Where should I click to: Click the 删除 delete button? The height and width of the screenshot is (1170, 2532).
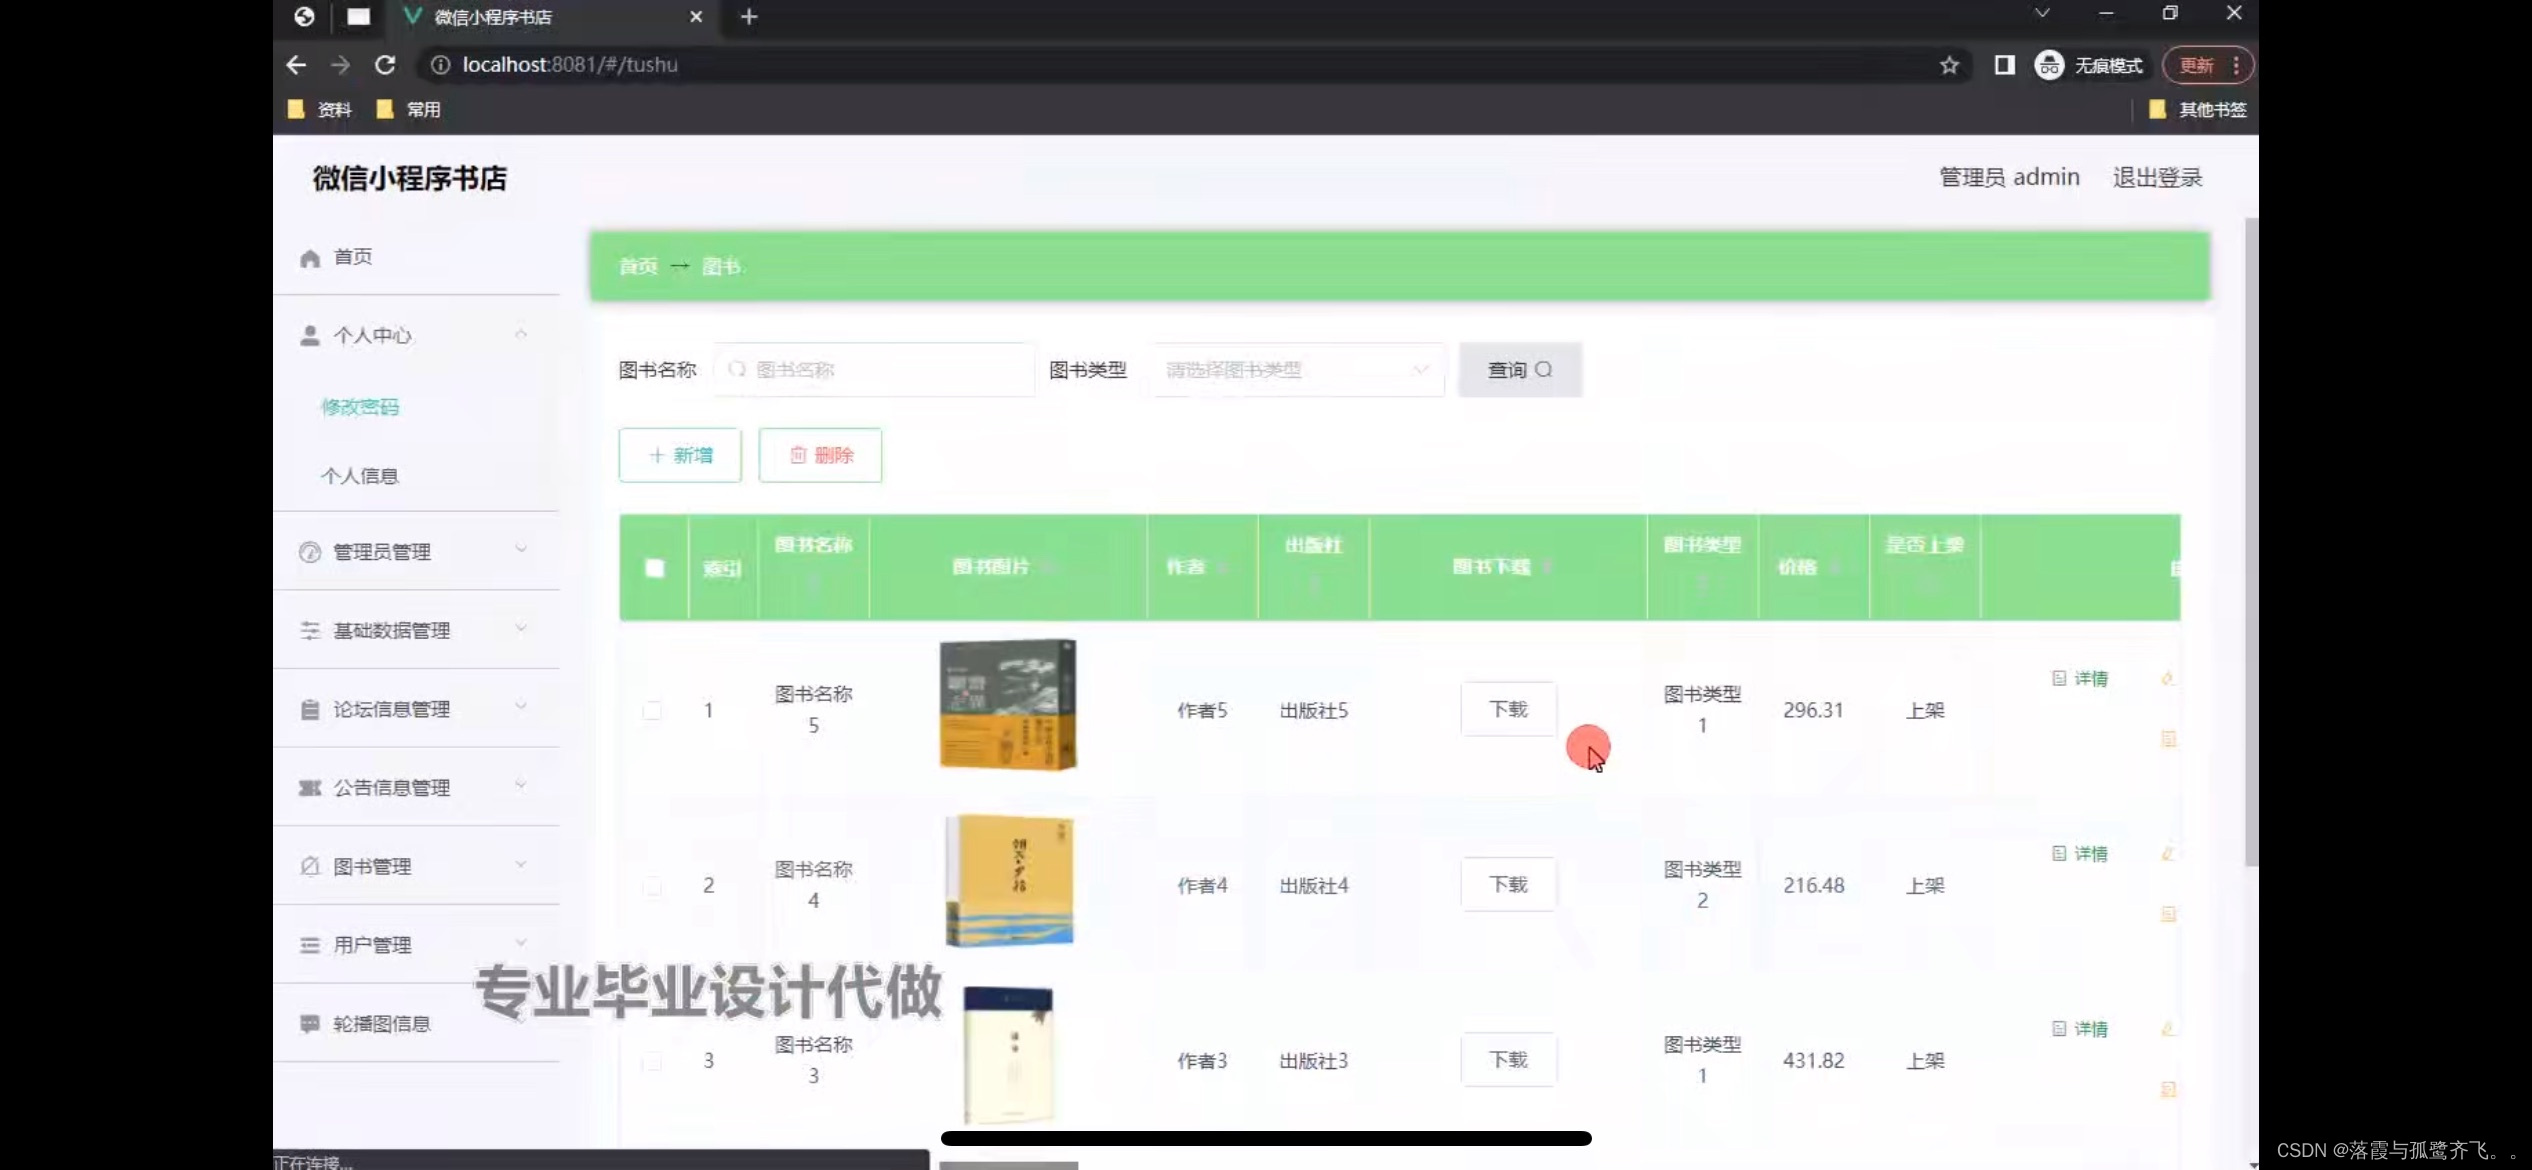[x=820, y=455]
